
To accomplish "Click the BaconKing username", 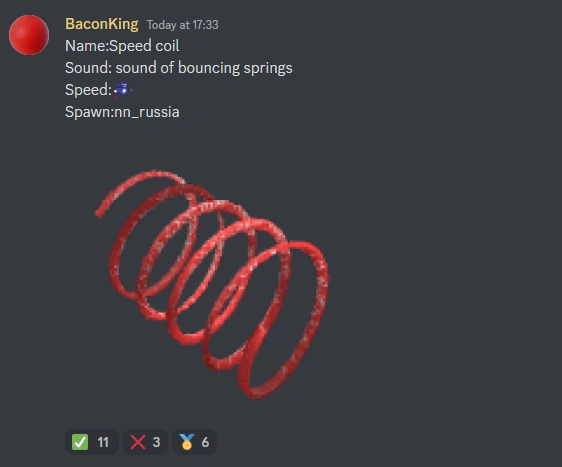I will [102, 24].
